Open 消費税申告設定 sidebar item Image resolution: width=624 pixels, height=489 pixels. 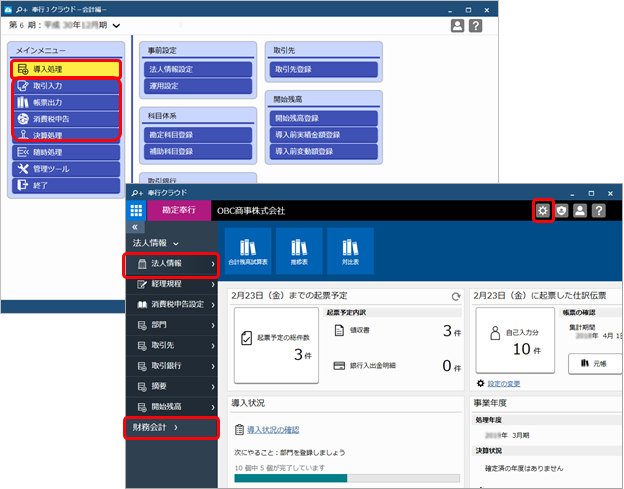click(172, 304)
